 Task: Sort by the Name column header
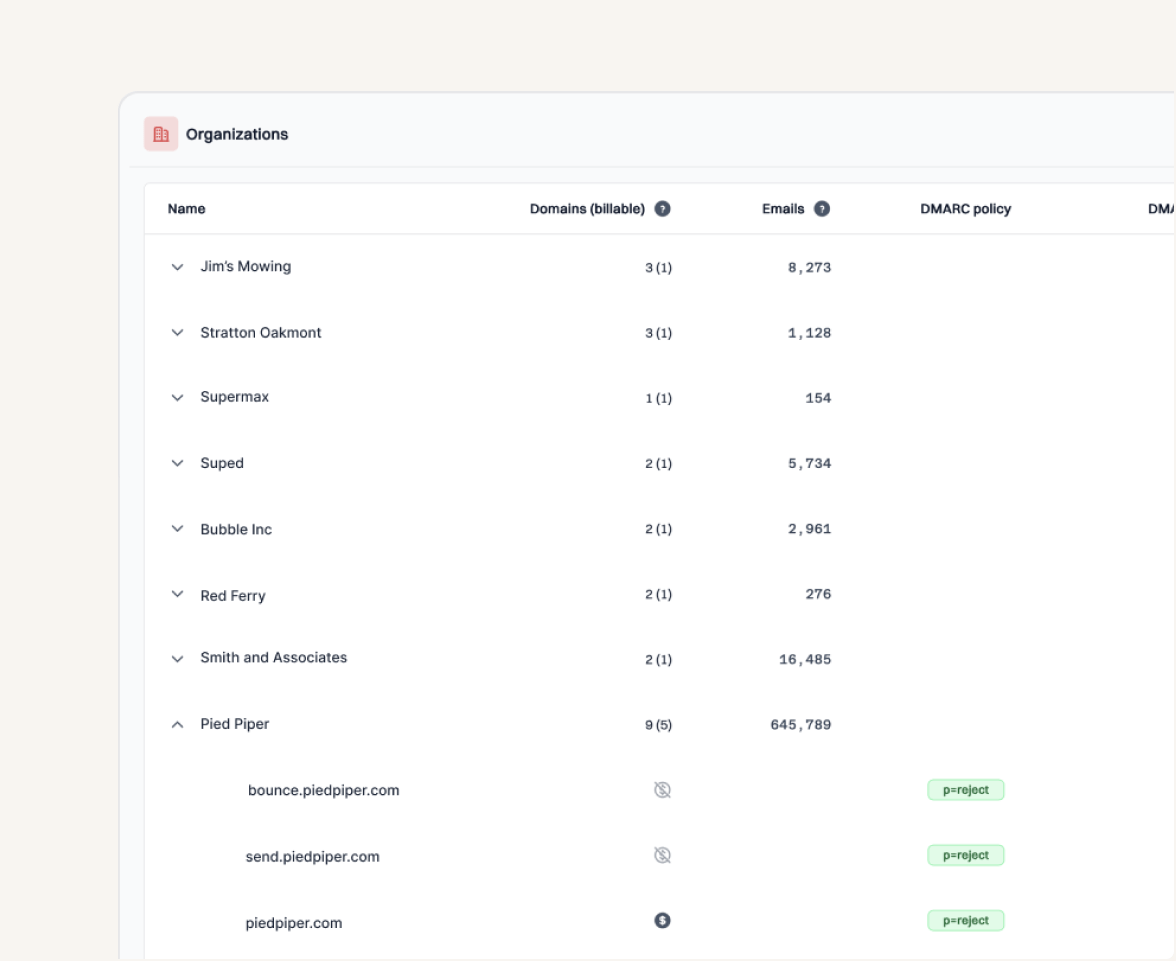click(x=187, y=209)
